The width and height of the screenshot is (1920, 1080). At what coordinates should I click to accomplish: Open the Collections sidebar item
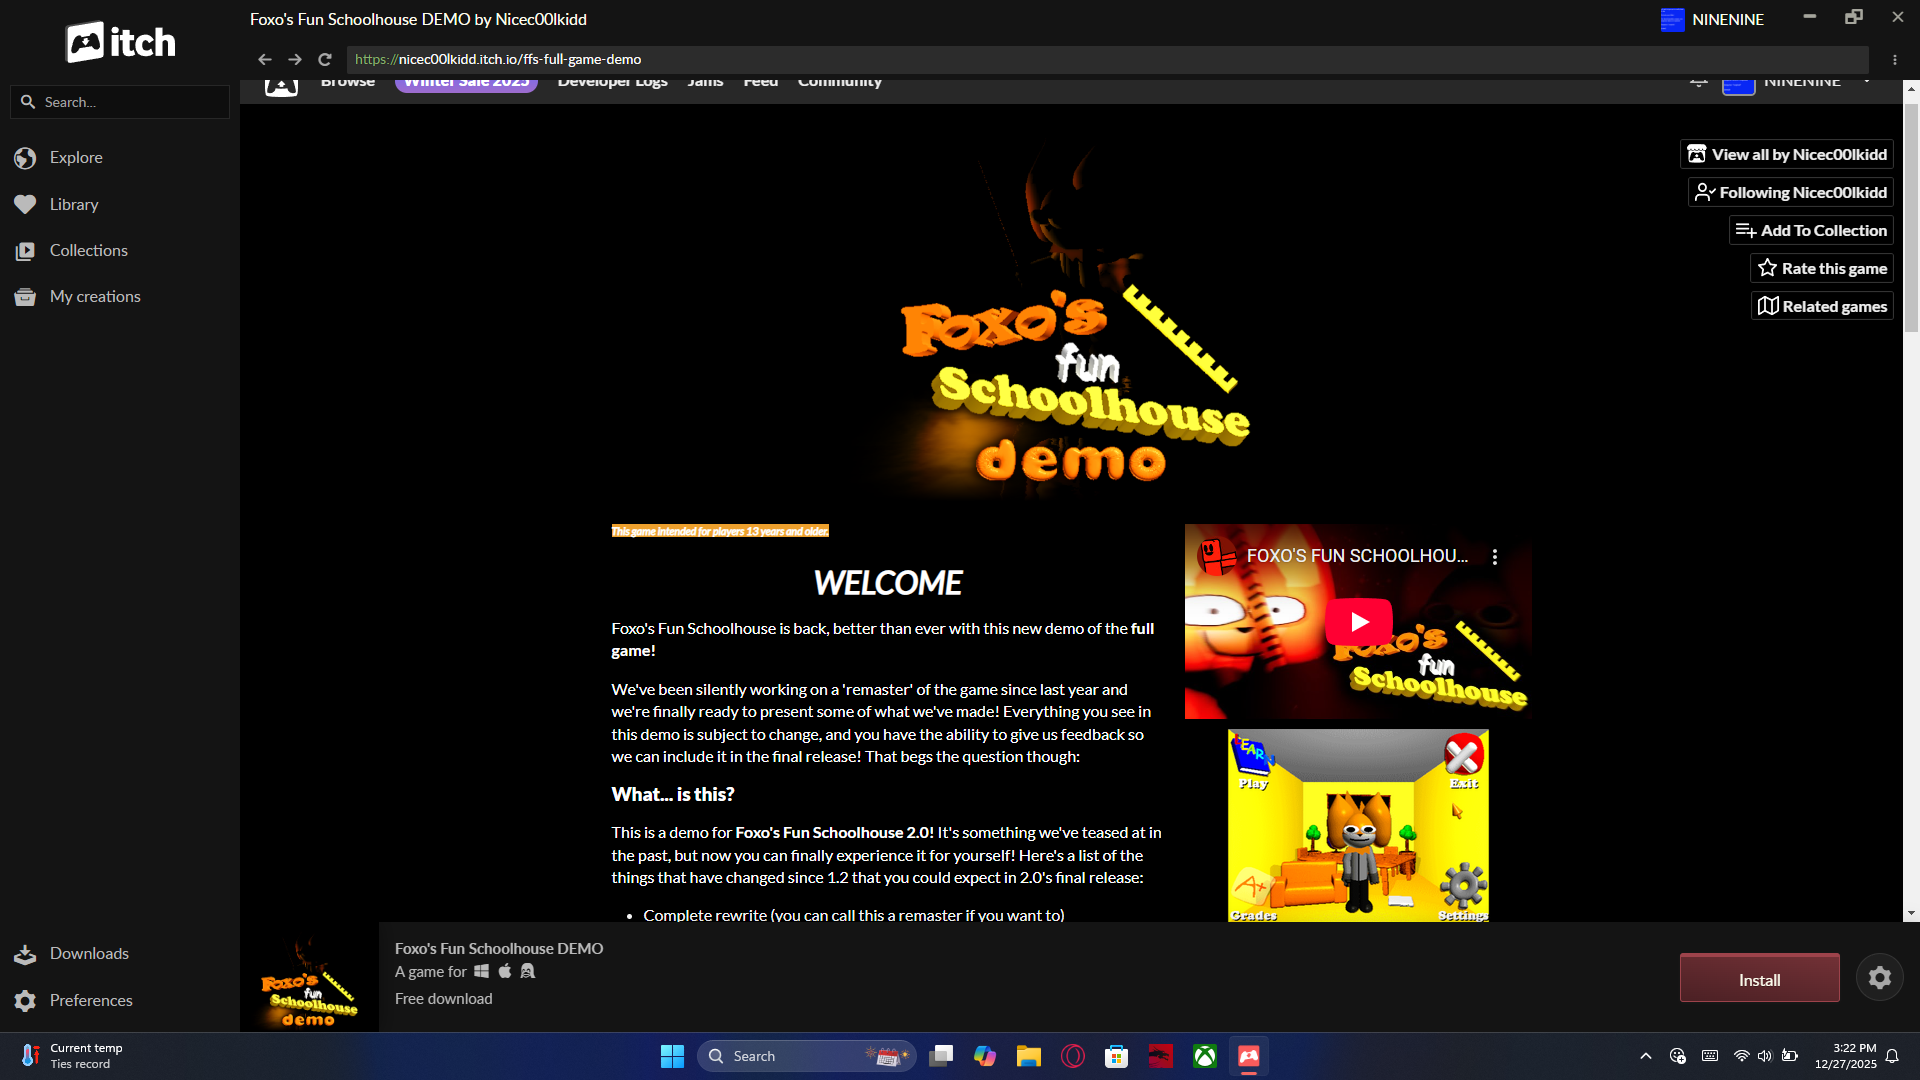coord(88,250)
